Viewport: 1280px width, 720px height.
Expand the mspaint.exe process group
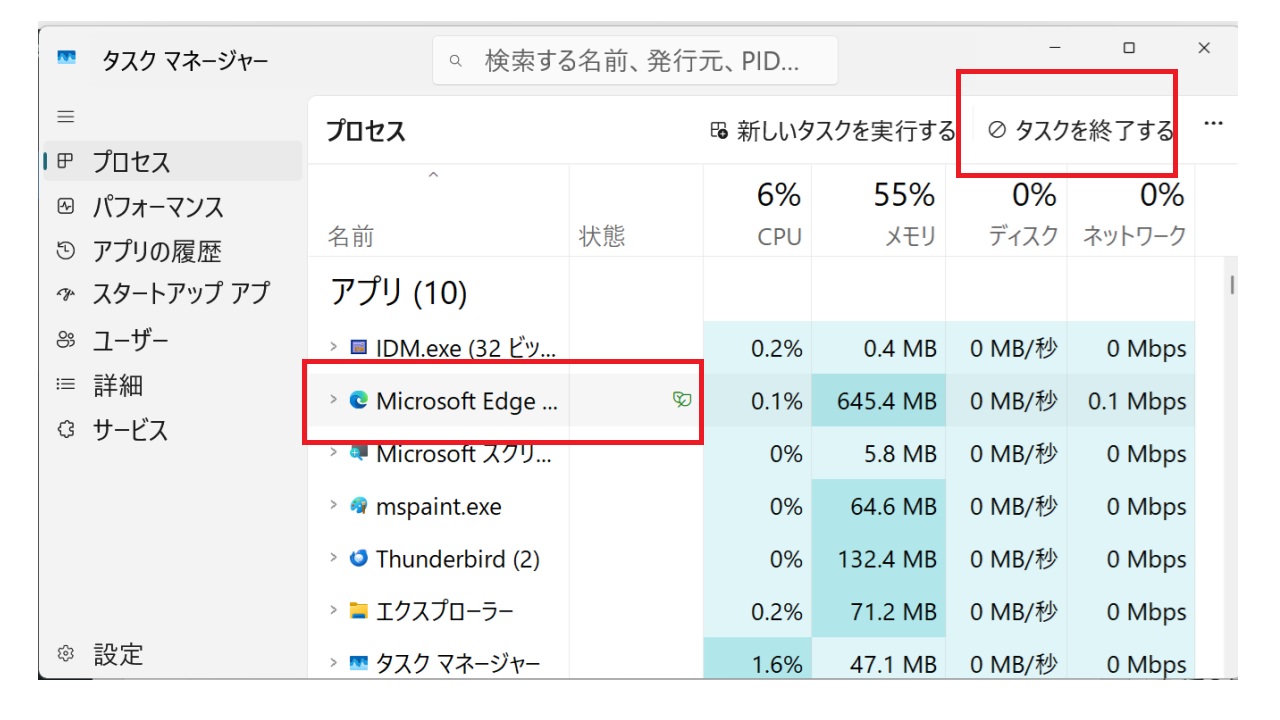[x=334, y=505]
